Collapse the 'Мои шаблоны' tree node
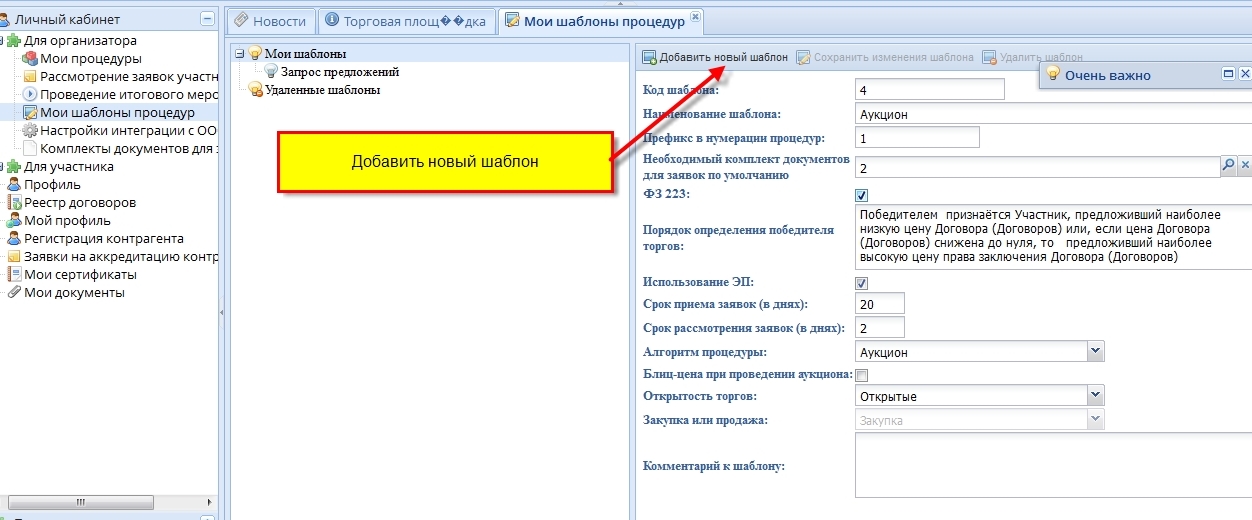This screenshot has height=520, width=1252. click(240, 54)
